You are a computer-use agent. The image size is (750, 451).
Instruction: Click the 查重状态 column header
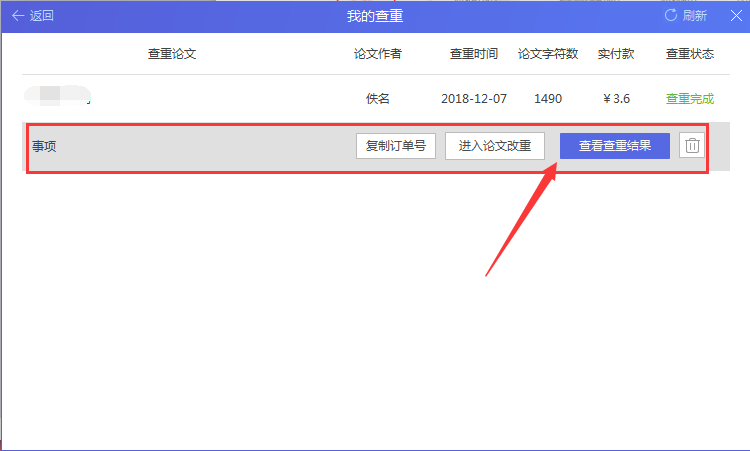click(689, 54)
